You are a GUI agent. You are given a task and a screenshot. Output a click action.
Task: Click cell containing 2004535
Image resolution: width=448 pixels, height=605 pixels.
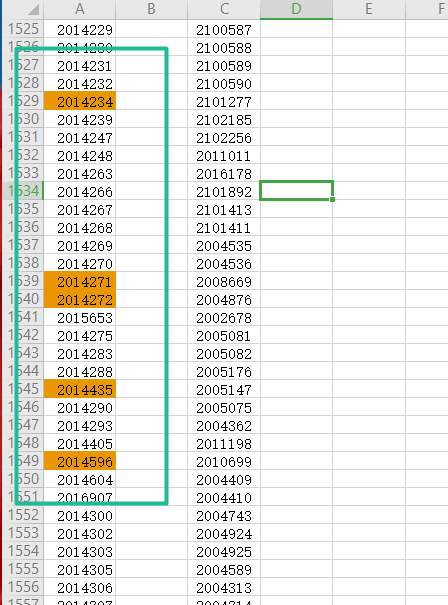224,245
